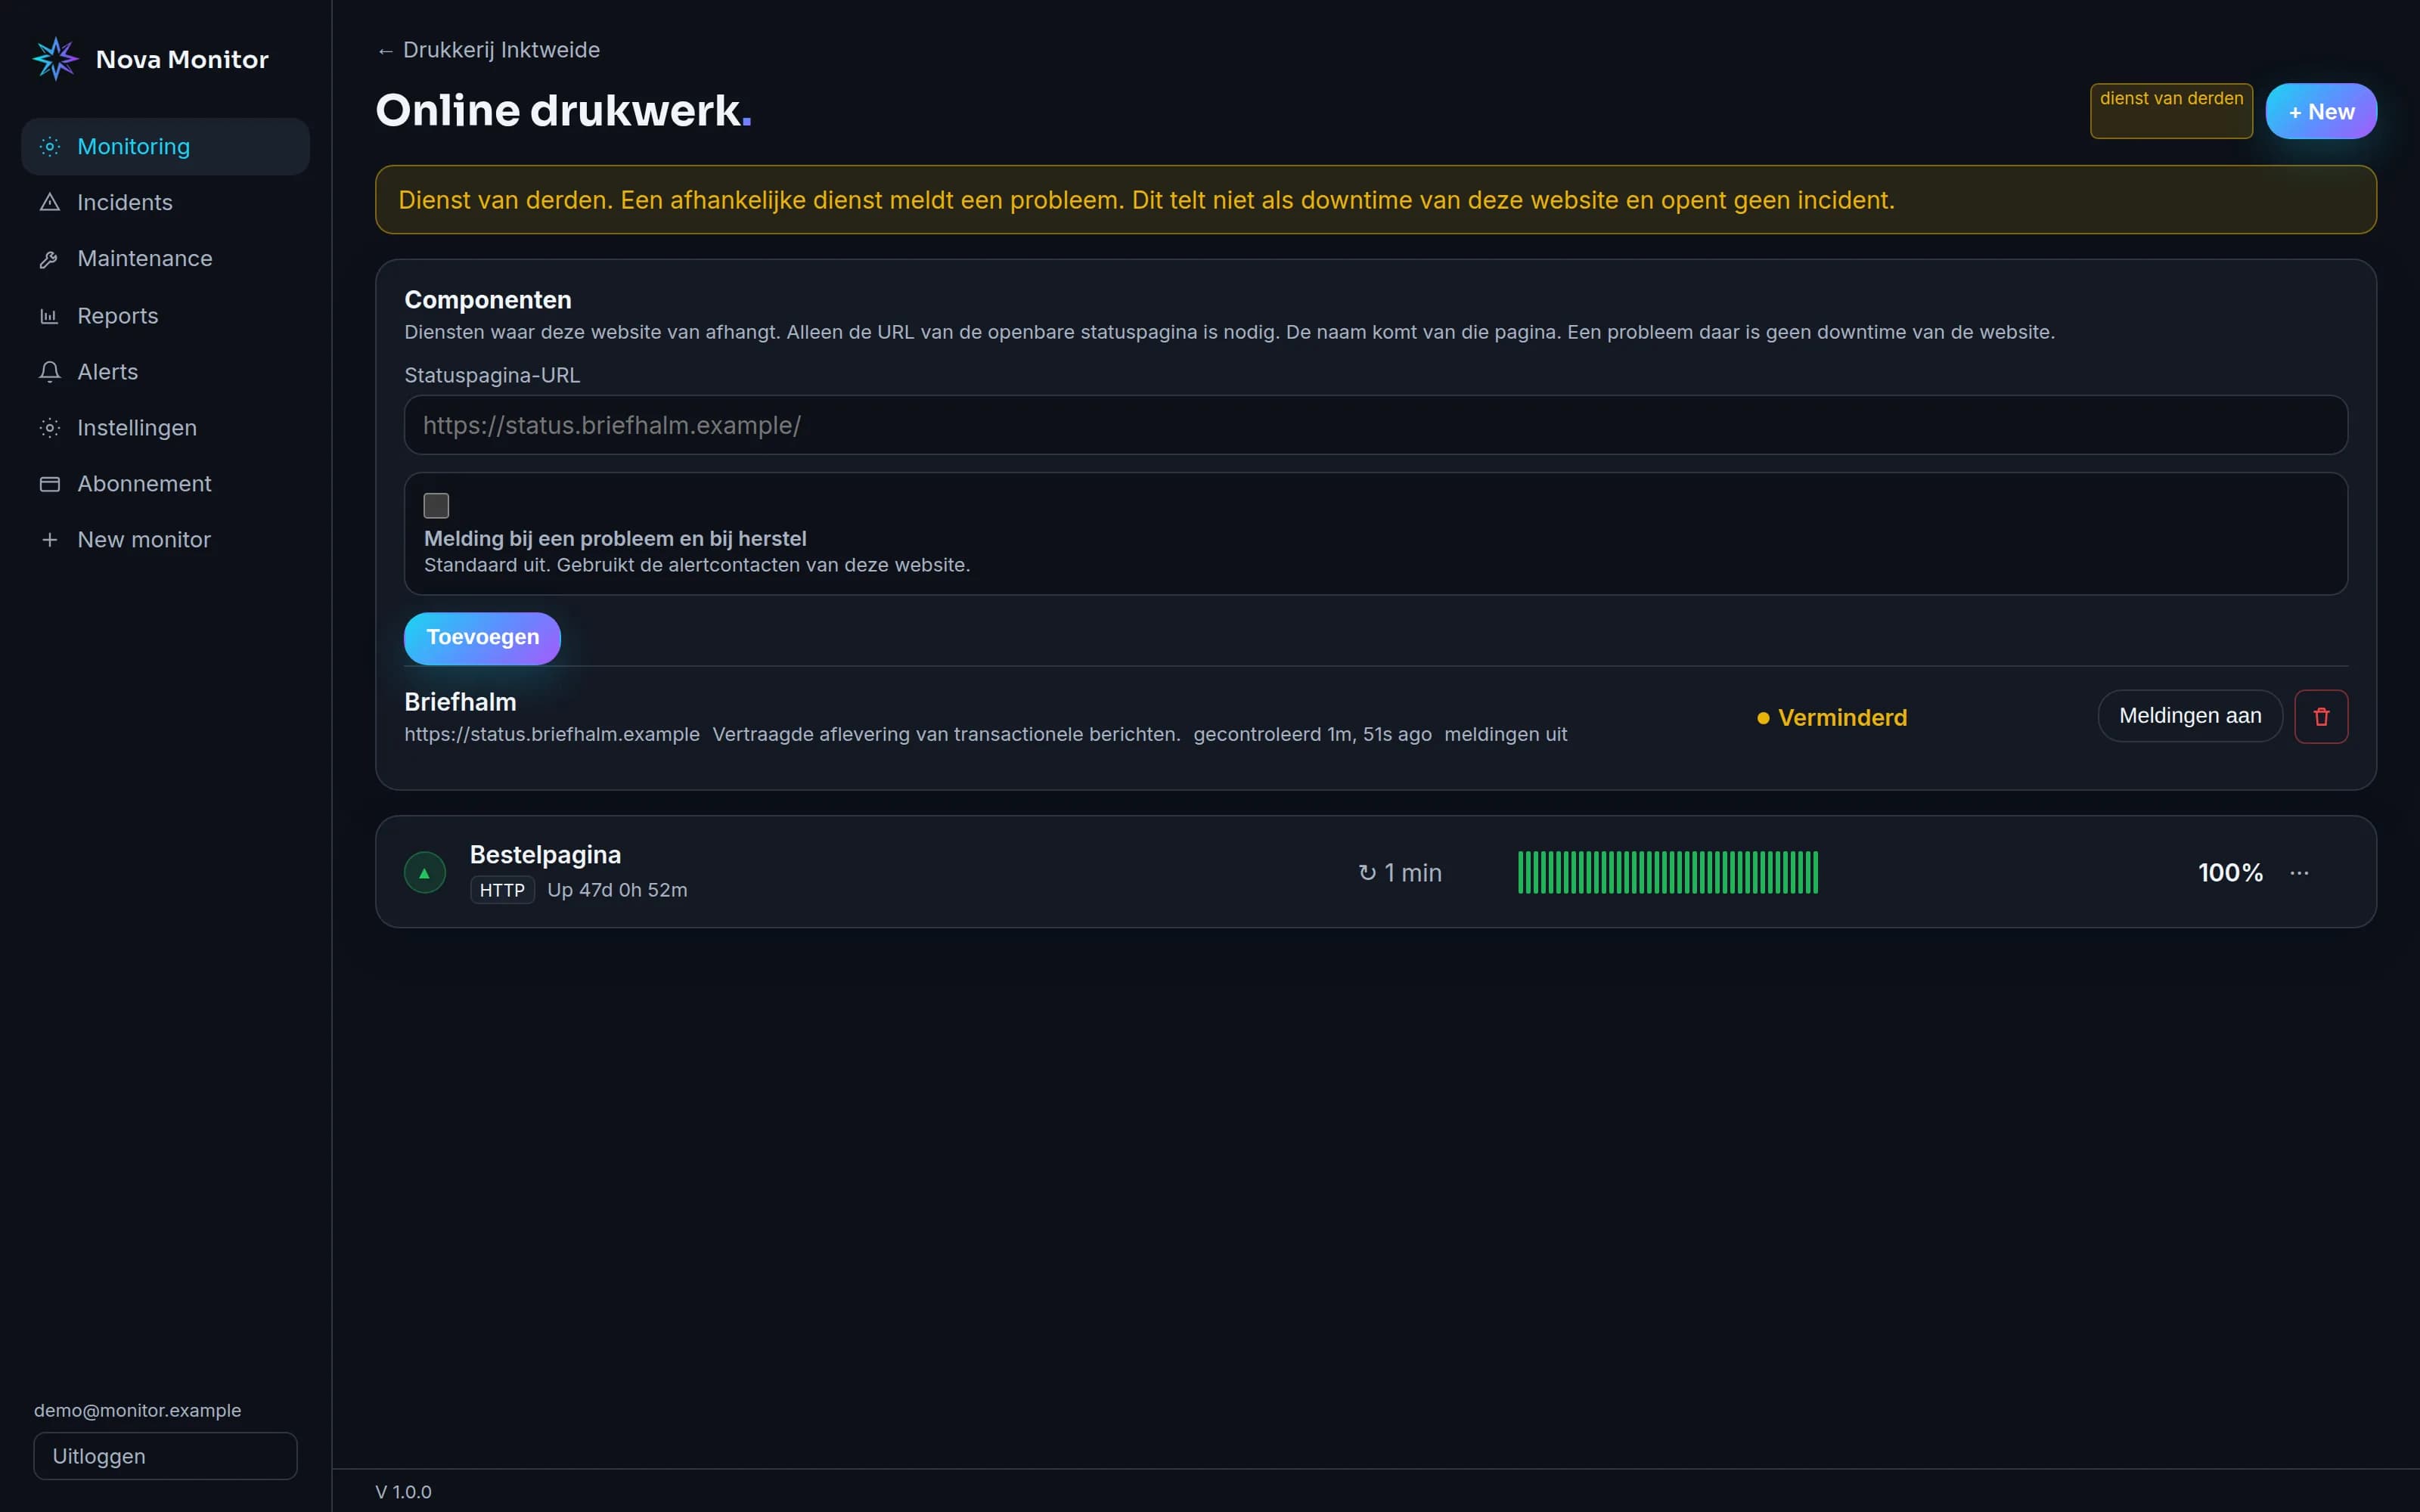Click the Dienst van derden warning banner
The width and height of the screenshot is (2420, 1512).
pyautogui.click(x=1375, y=200)
